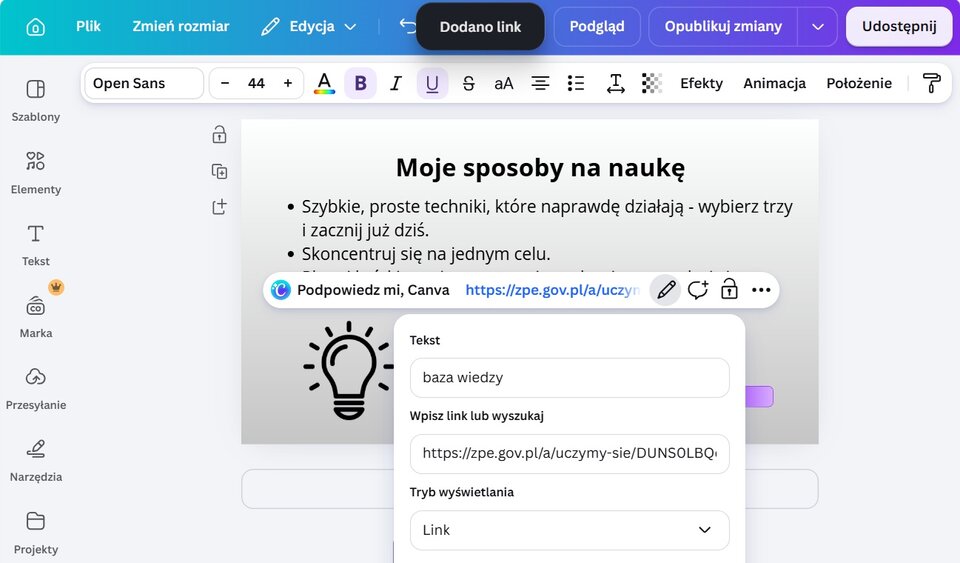Toggle Underline formatting
Viewport: 960px width, 563px height.
(x=432, y=83)
